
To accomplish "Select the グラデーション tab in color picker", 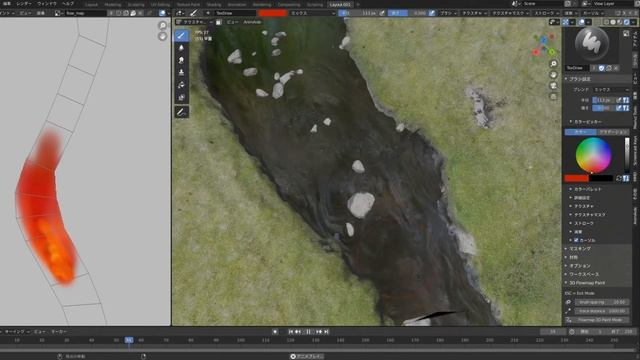I will 613,132.
